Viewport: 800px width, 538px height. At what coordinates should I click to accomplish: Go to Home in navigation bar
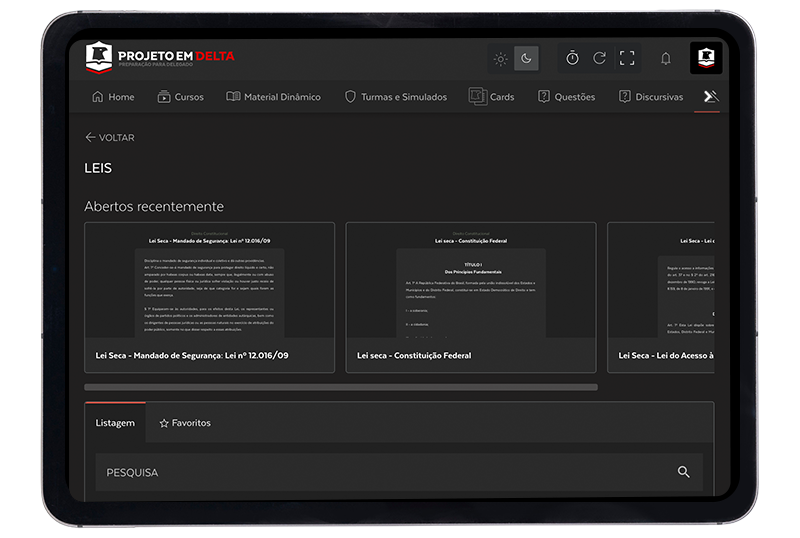(x=112, y=97)
